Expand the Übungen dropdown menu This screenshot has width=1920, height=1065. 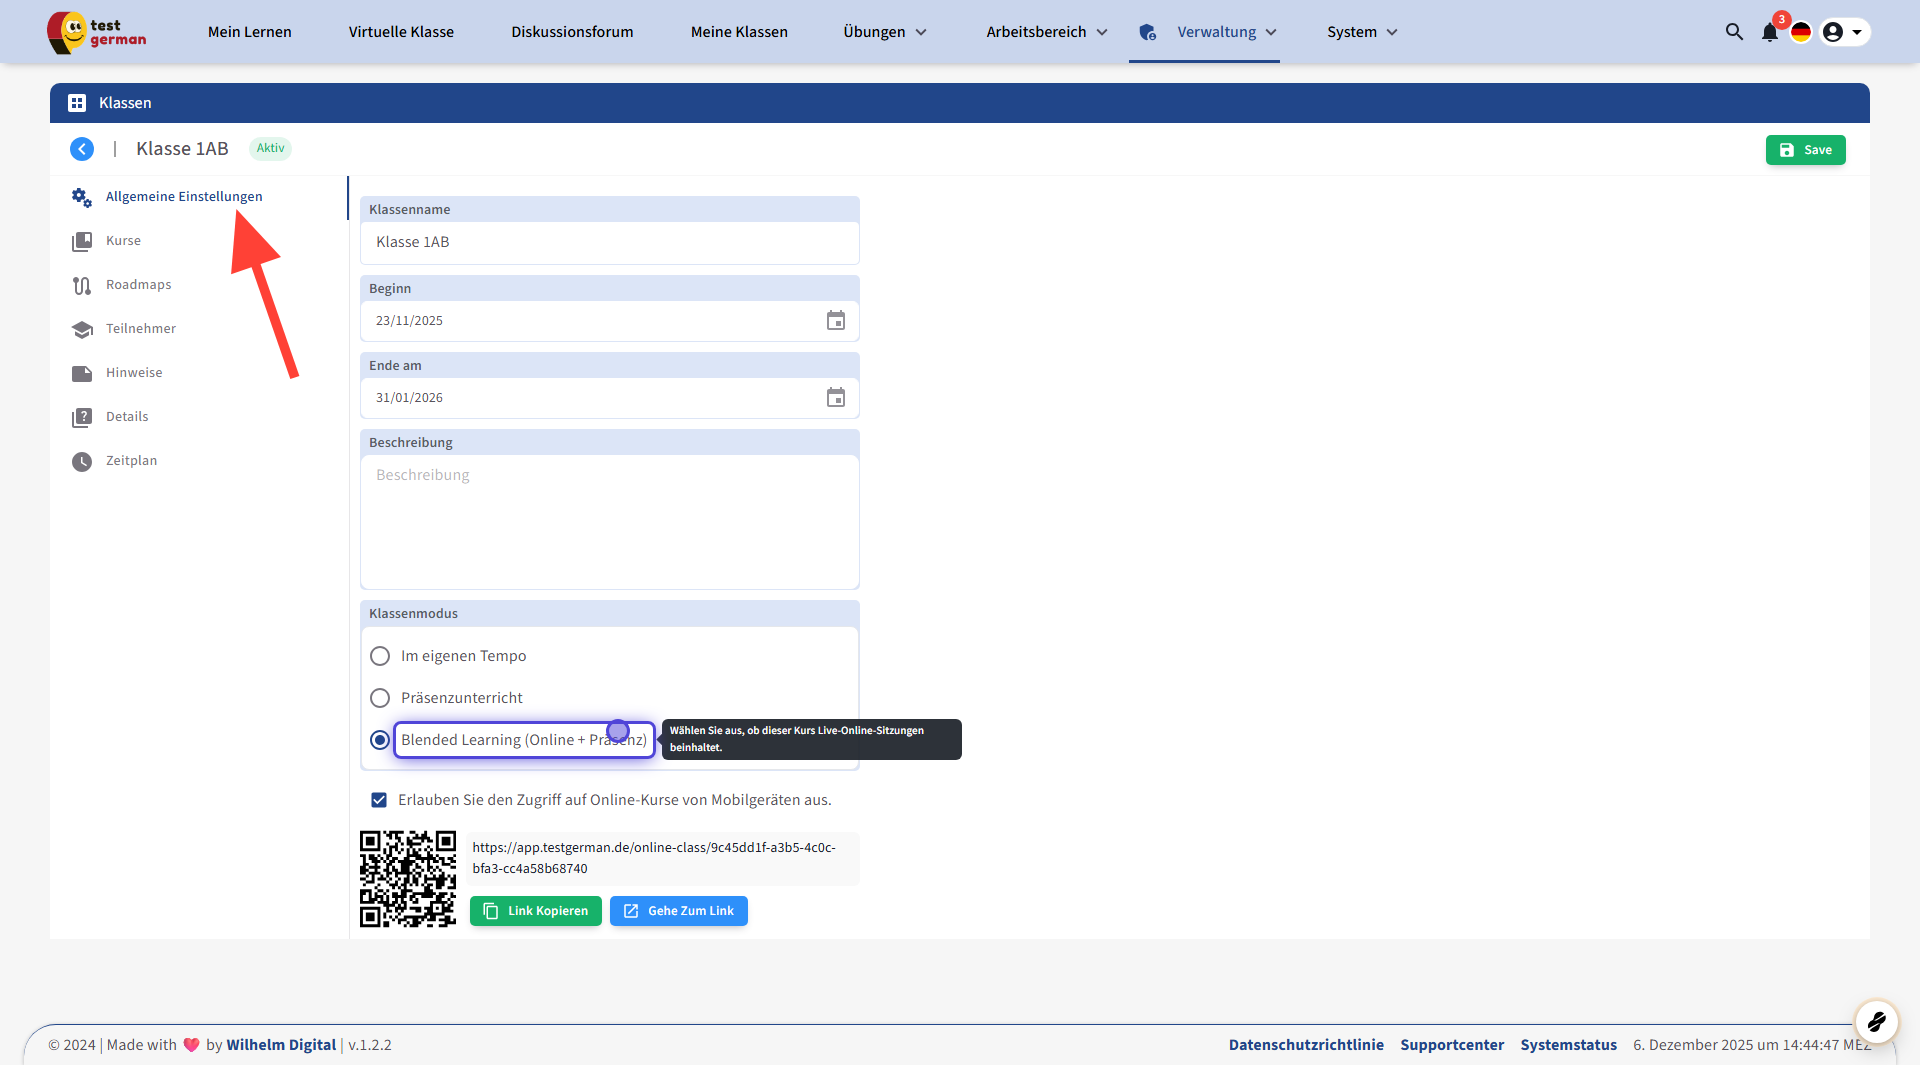(x=885, y=32)
